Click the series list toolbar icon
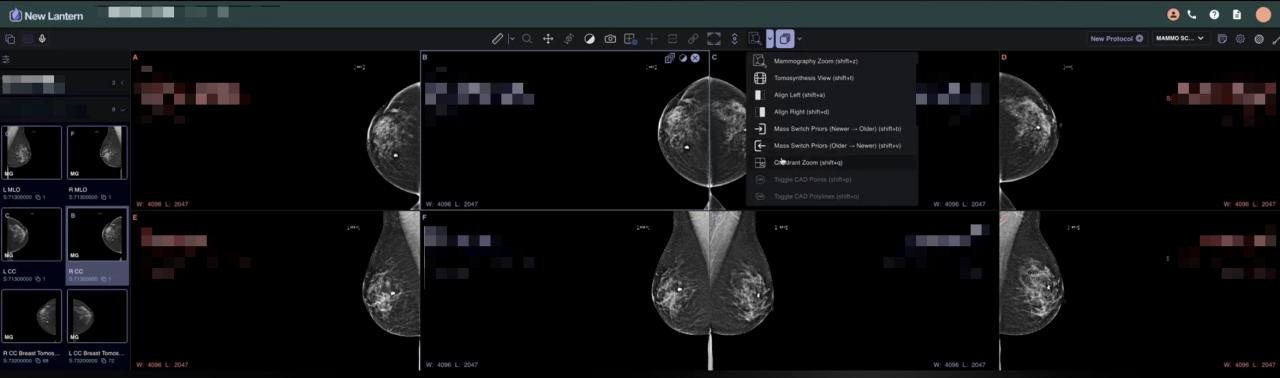1280x378 pixels. point(672,39)
